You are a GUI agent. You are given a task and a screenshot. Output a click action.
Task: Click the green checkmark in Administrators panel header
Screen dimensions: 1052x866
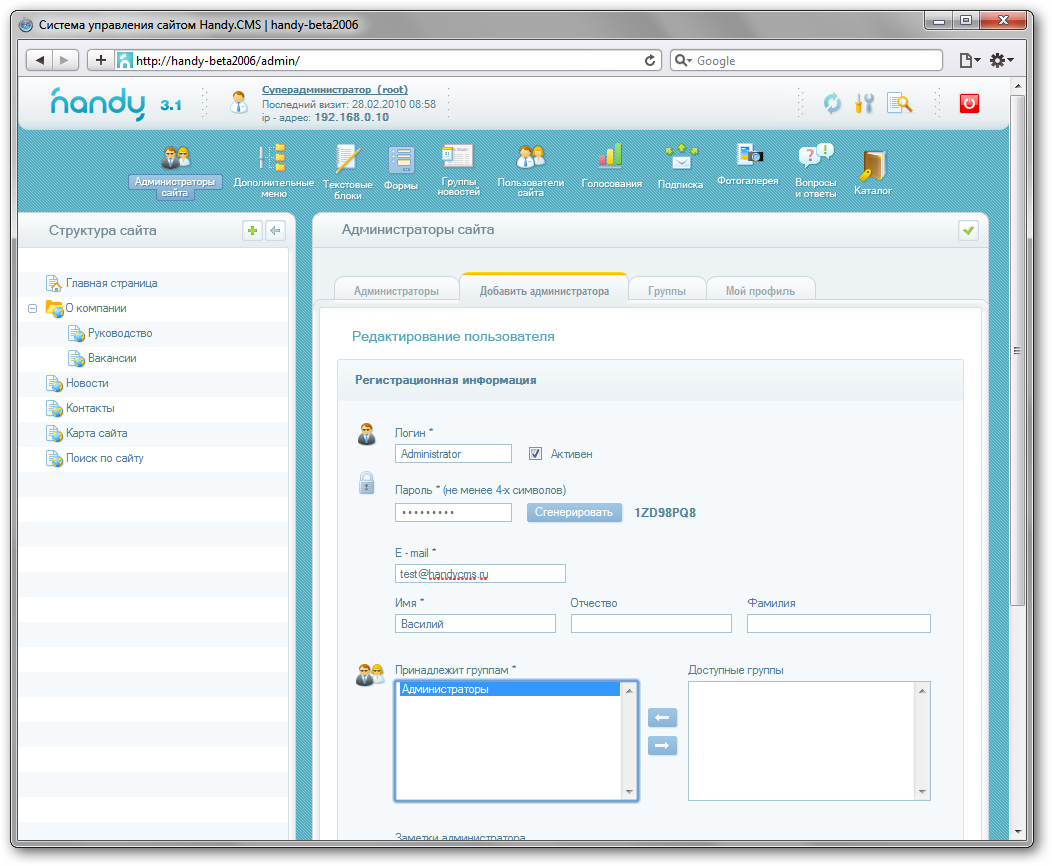click(x=968, y=231)
